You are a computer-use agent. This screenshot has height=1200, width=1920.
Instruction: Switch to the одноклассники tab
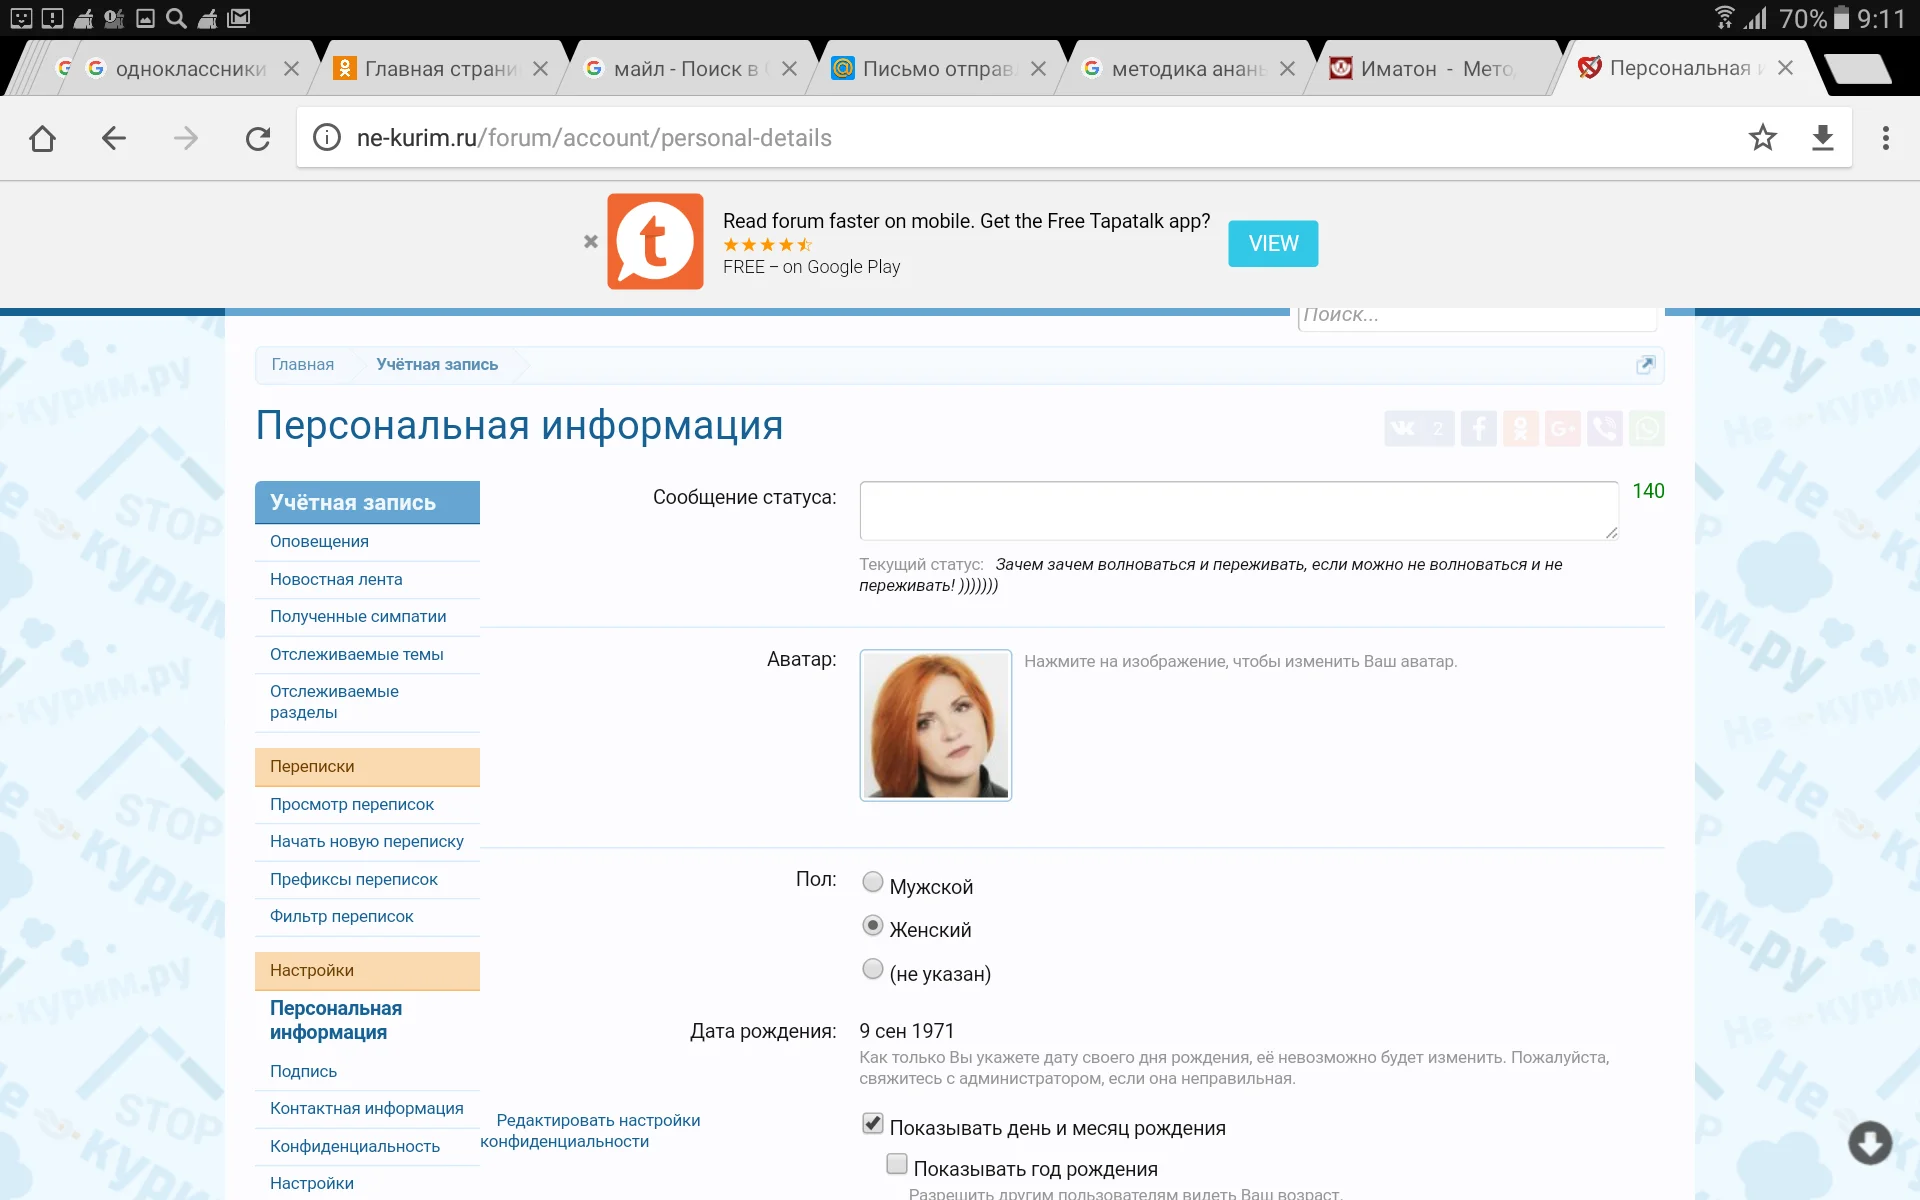click(x=180, y=68)
